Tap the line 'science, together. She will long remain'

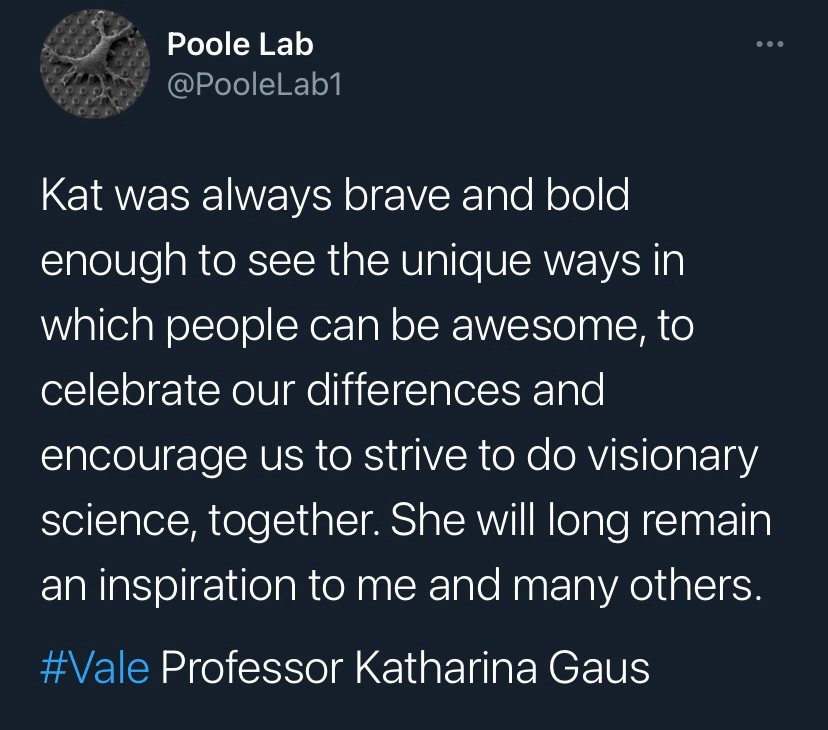tap(406, 521)
